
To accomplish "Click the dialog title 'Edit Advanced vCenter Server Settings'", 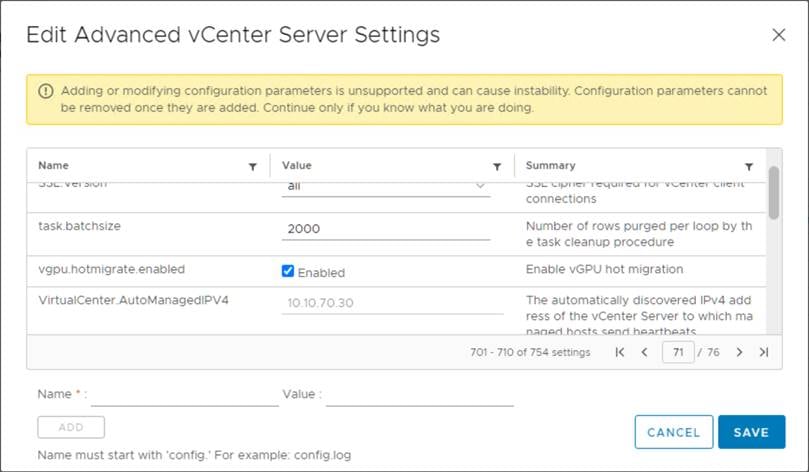I will click(233, 35).
